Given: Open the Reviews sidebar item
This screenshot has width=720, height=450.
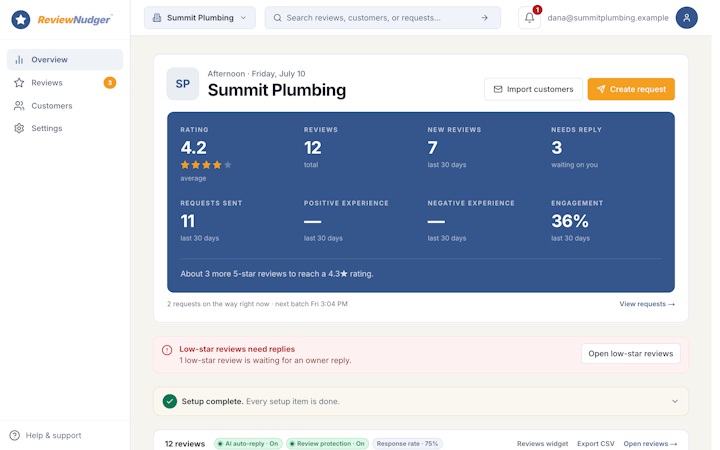Looking at the screenshot, I should pyautogui.click(x=65, y=83).
